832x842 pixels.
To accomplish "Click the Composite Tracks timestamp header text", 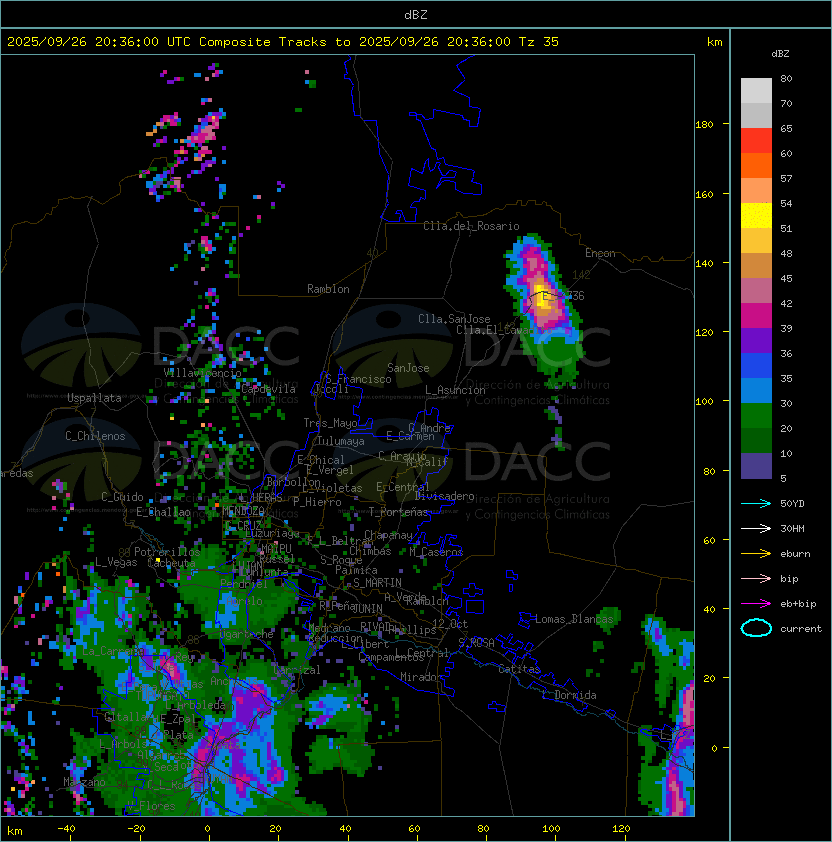I will (x=283, y=42).
